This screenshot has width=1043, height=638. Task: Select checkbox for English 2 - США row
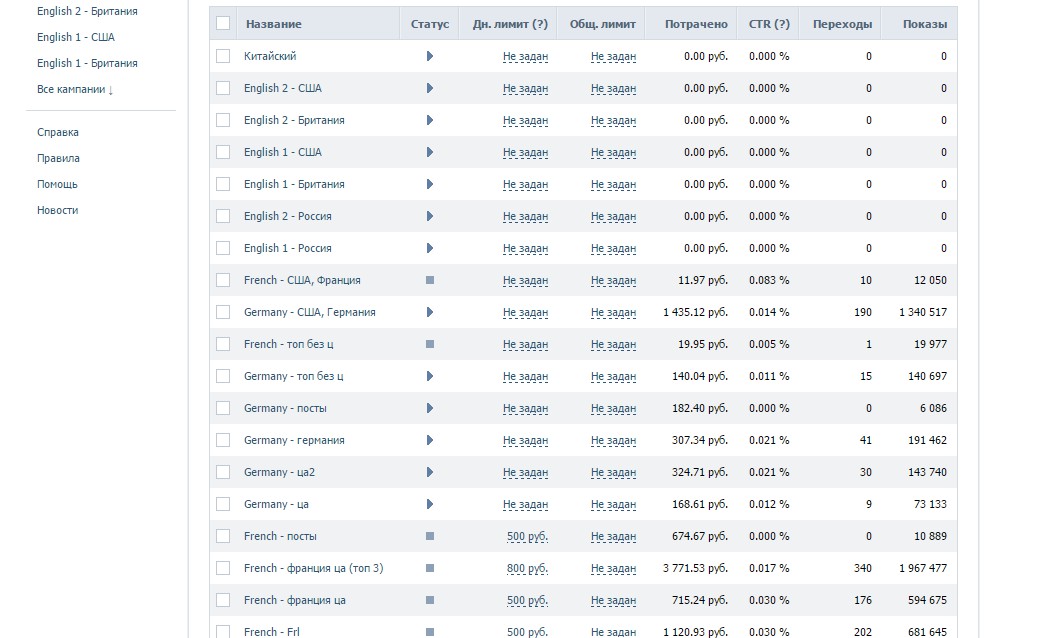tap(223, 88)
